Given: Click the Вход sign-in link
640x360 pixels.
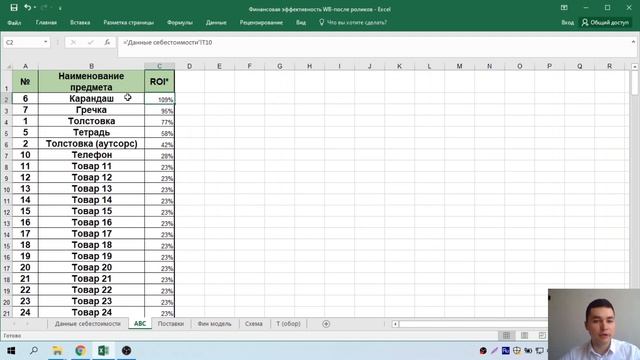Looking at the screenshot, I should pyautogui.click(x=567, y=23).
